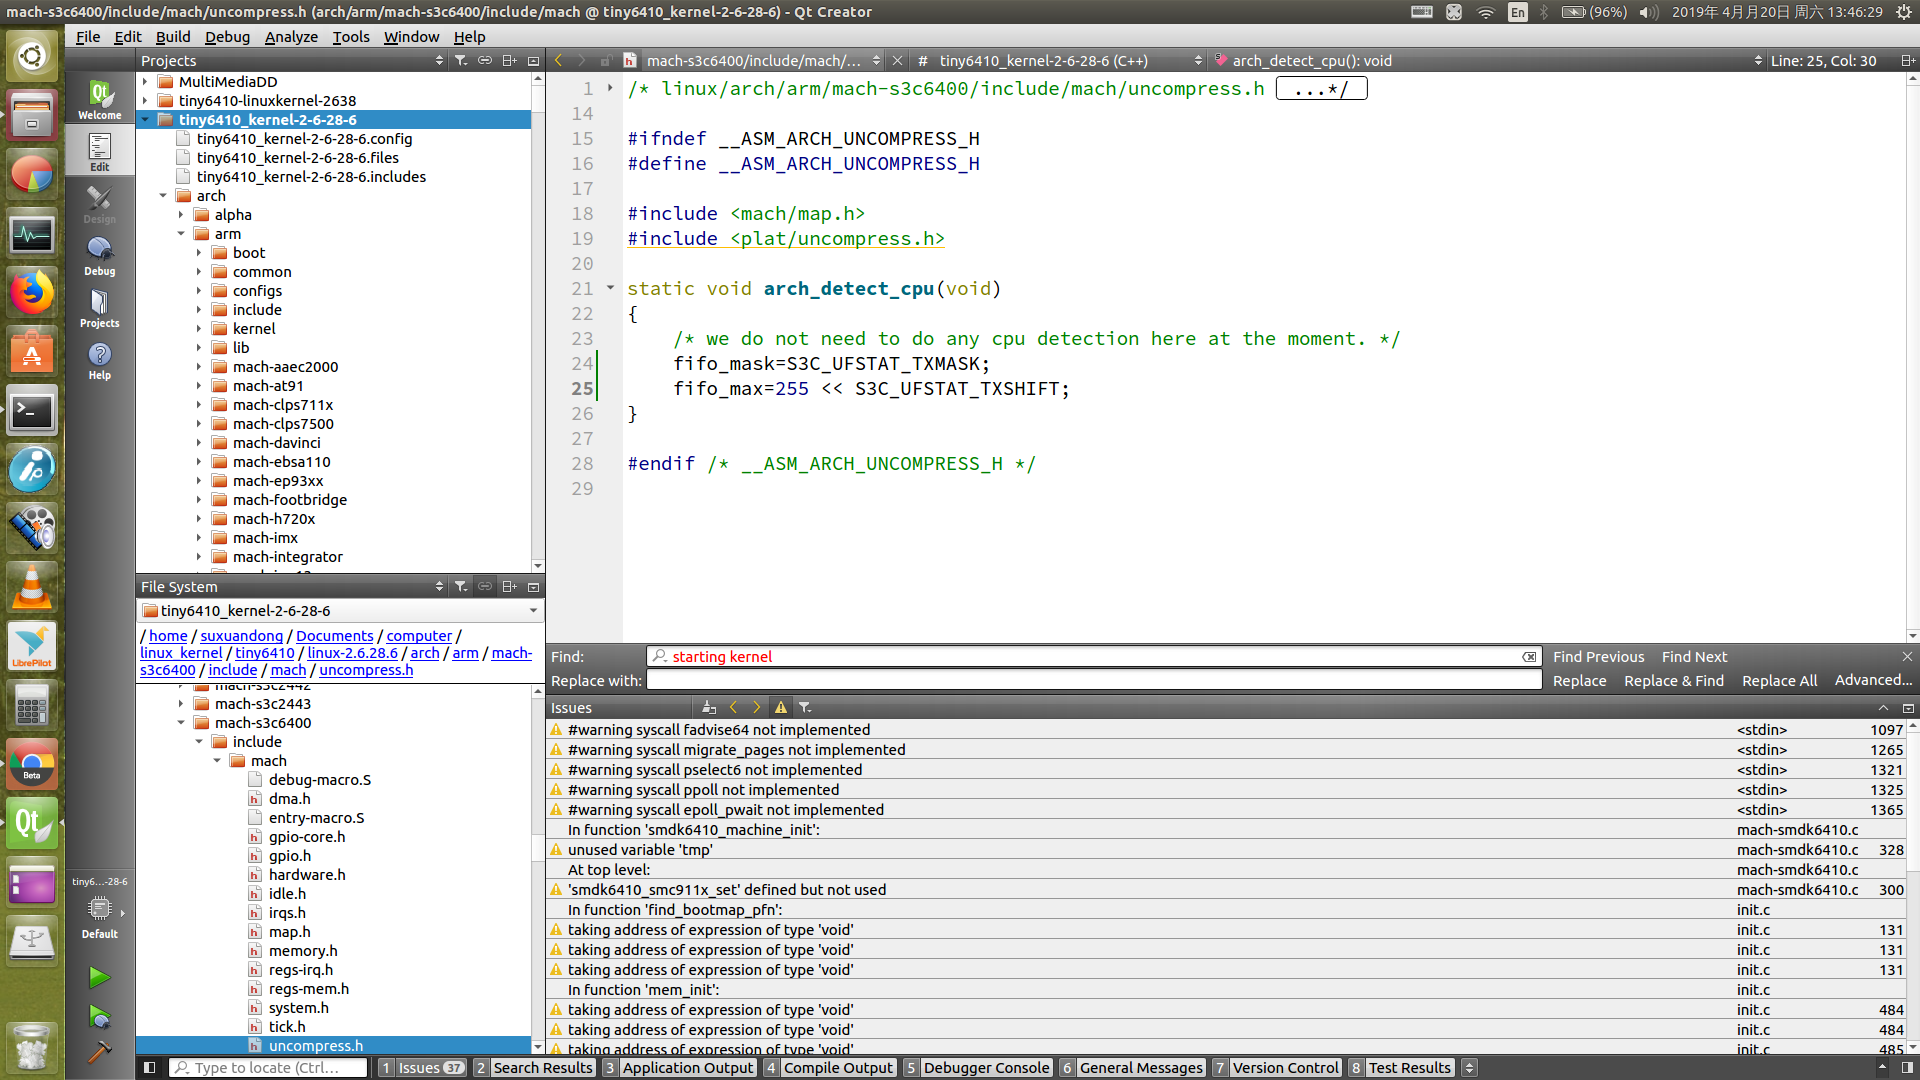Switch to Debug mode in sidebar
The width and height of the screenshot is (1920, 1080).
click(x=99, y=256)
